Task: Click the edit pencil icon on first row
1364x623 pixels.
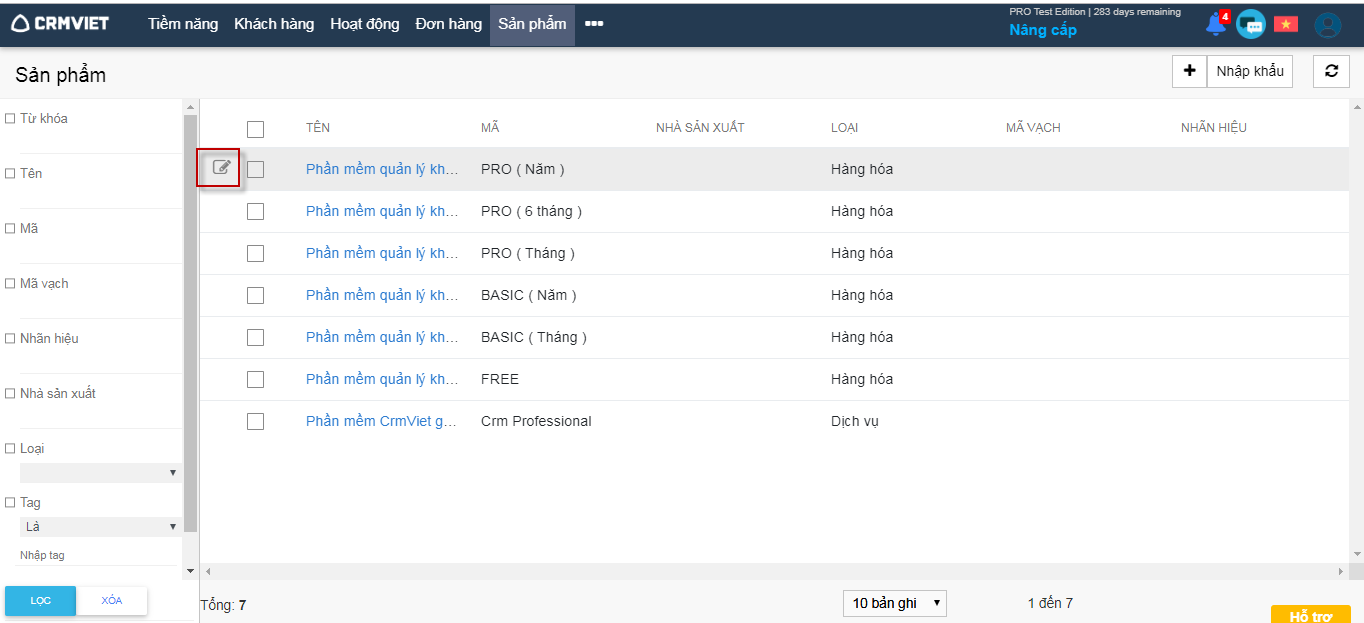Action: click(x=221, y=168)
